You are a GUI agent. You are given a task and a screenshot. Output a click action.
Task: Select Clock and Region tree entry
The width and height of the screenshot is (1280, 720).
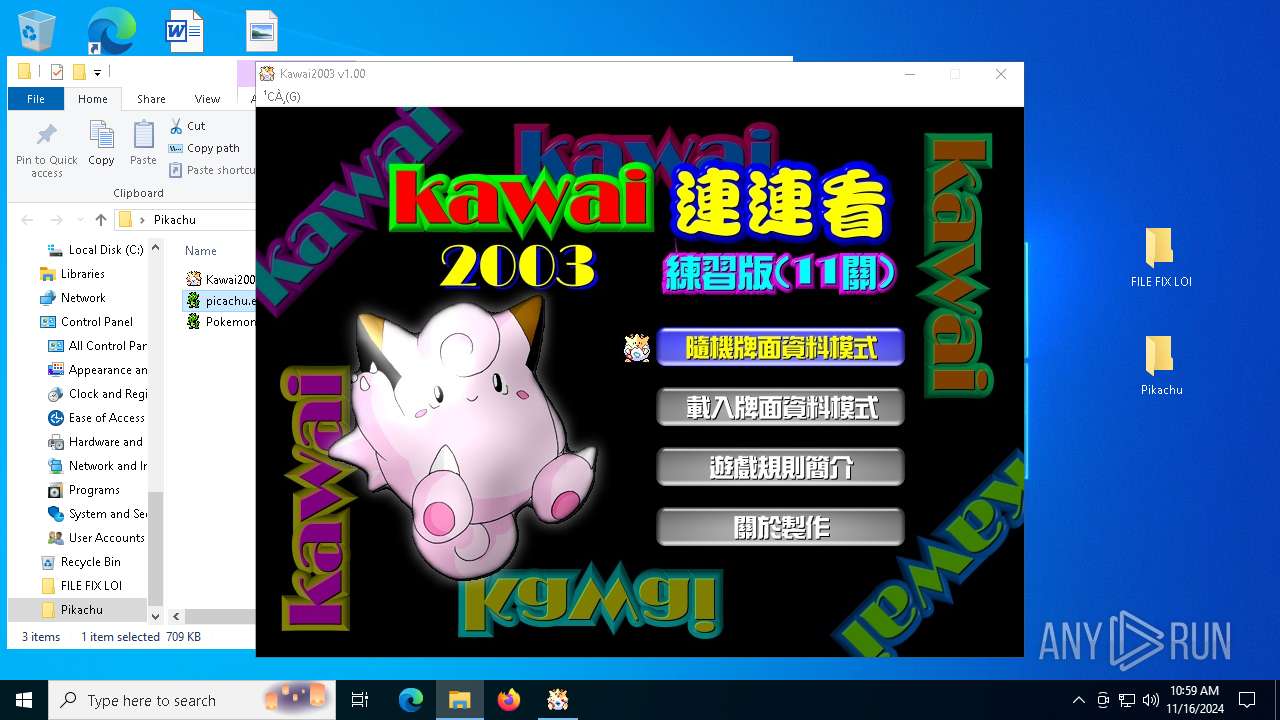(x=97, y=394)
